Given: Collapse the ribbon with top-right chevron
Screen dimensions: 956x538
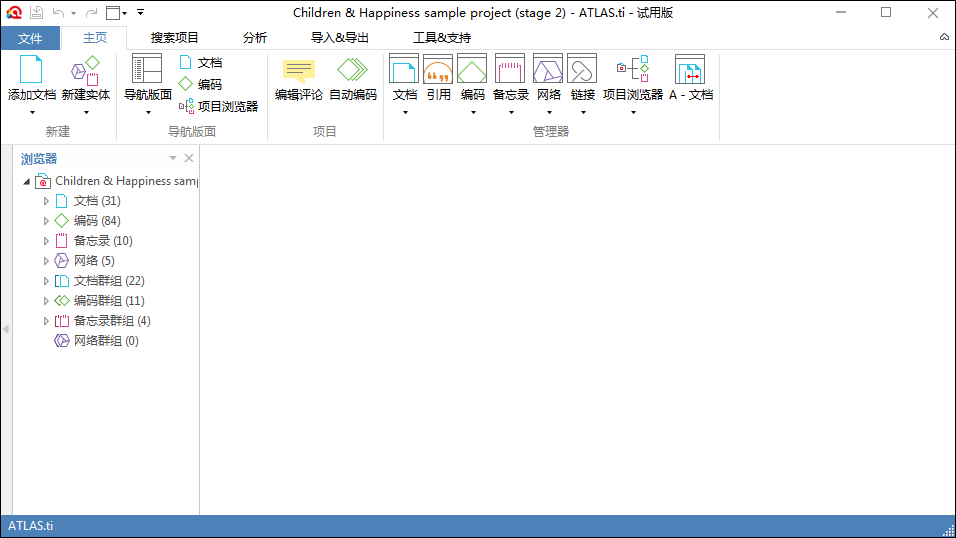Looking at the screenshot, I should pyautogui.click(x=944, y=37).
